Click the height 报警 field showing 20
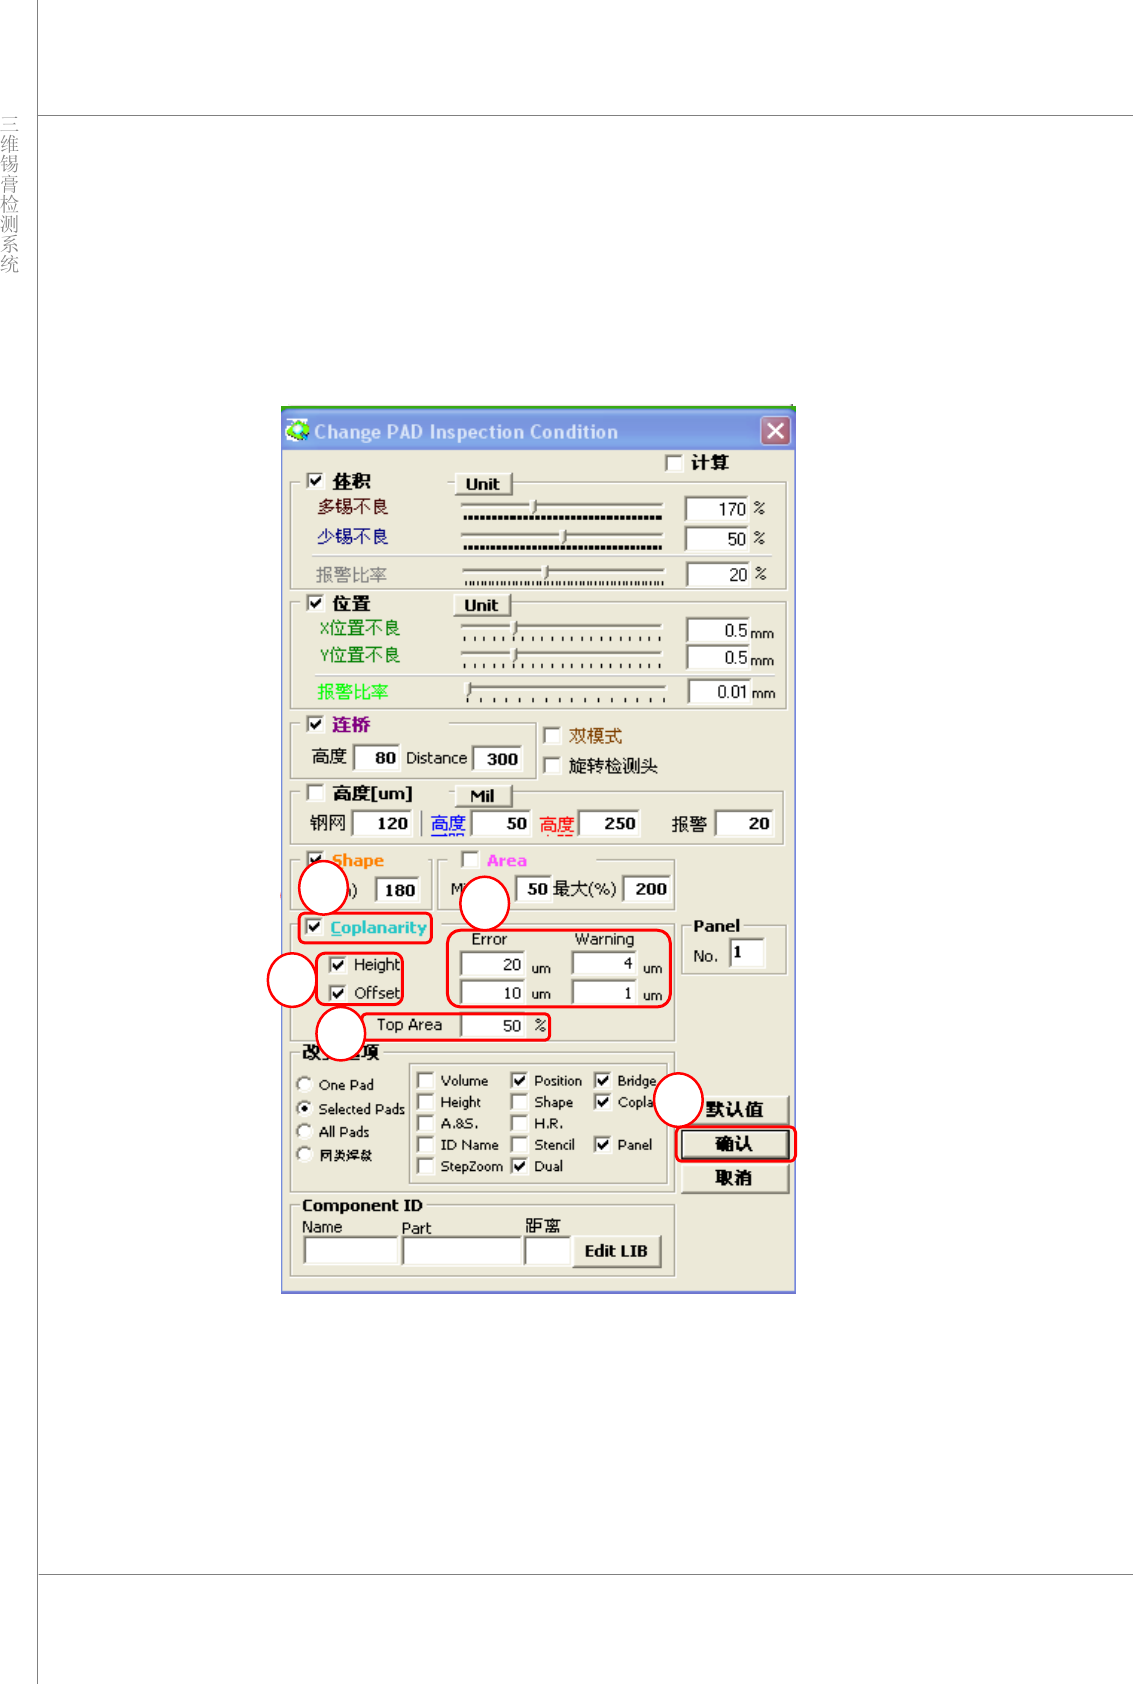The image size is (1133, 1684). pos(744,823)
